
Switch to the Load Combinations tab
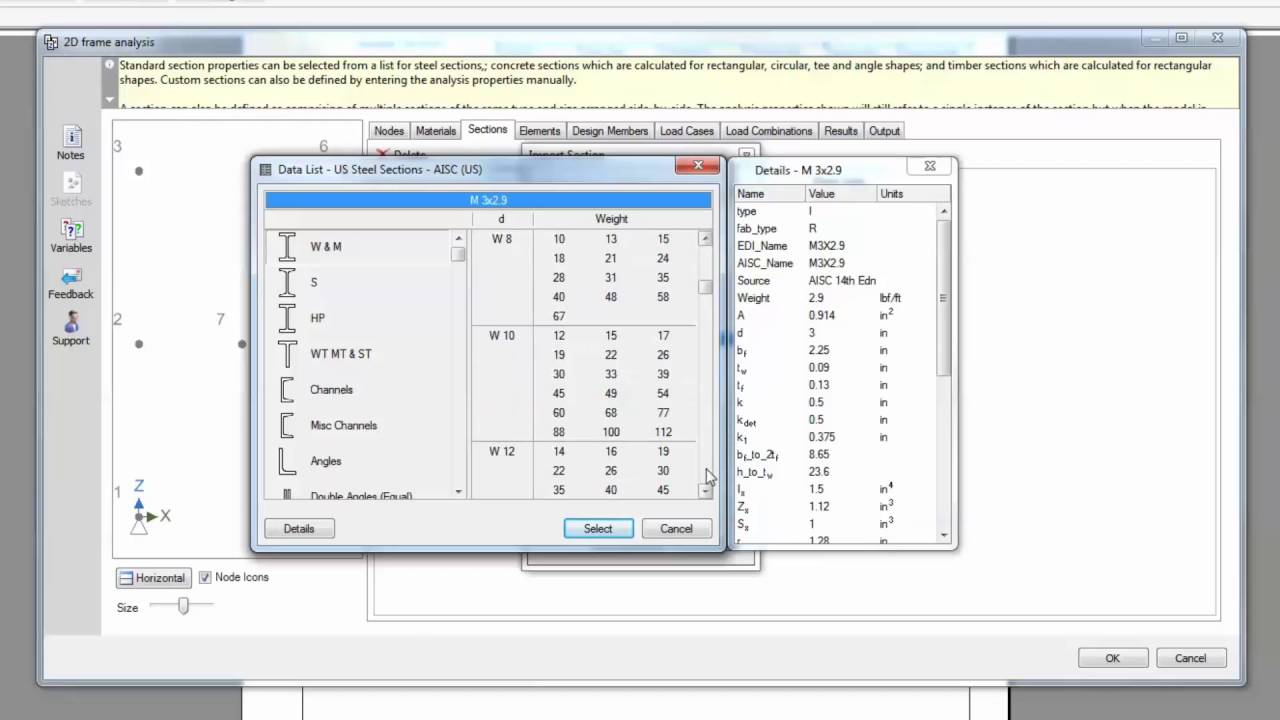769,131
